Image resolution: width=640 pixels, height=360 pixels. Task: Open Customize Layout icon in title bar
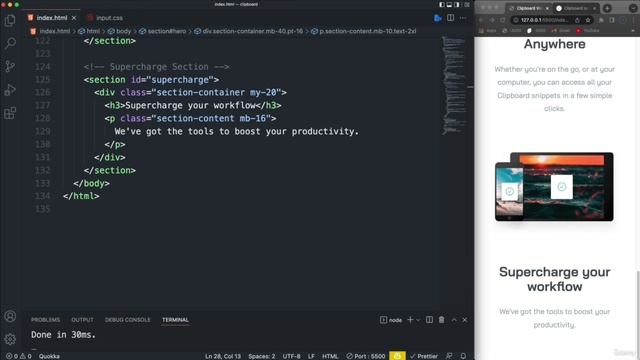[467, 4]
